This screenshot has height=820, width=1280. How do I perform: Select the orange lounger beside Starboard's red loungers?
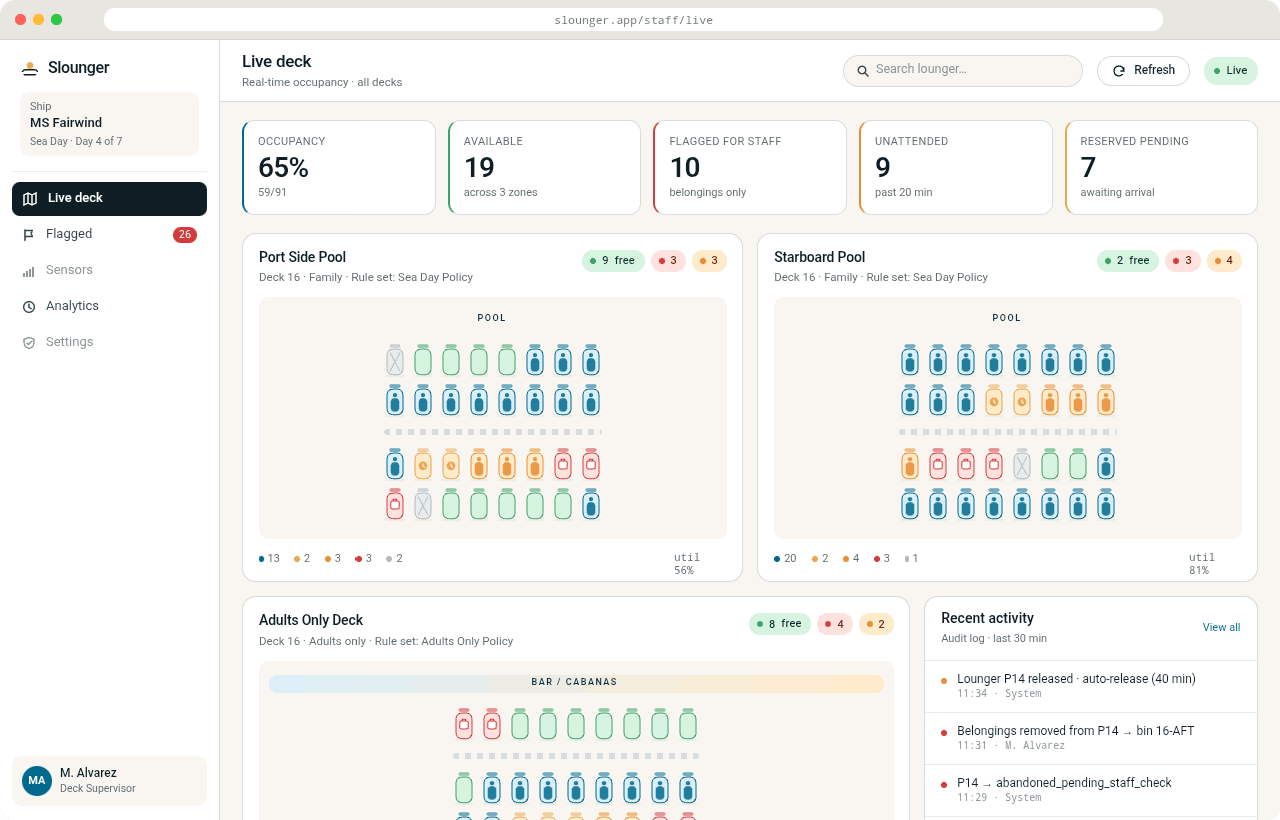click(910, 464)
